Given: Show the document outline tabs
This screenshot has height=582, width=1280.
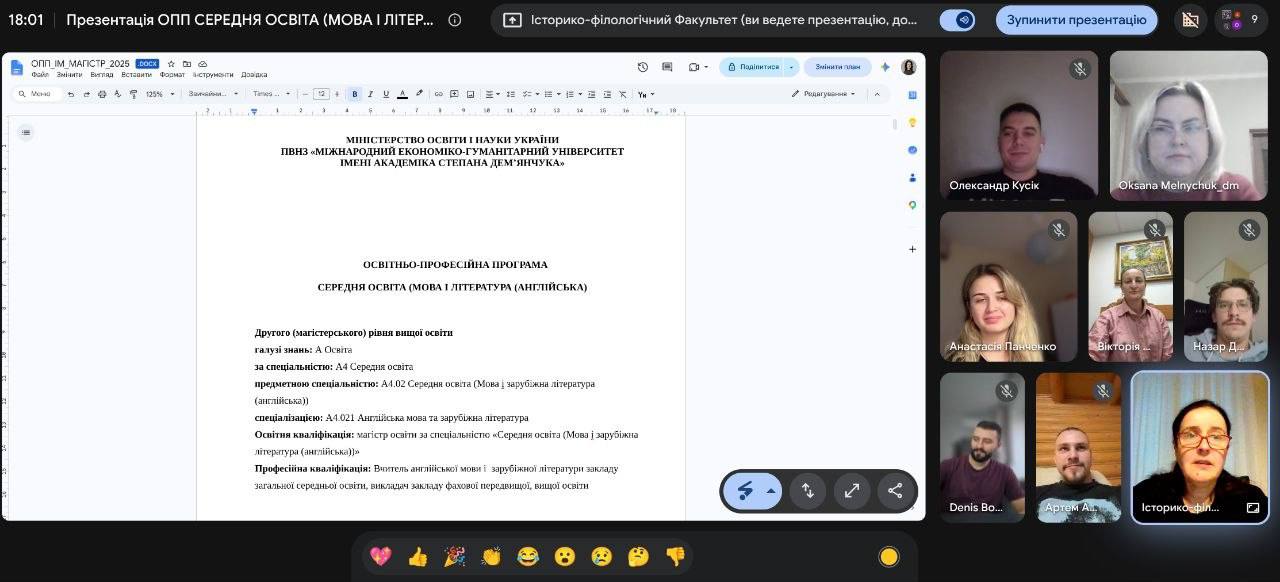Looking at the screenshot, I should (x=26, y=132).
